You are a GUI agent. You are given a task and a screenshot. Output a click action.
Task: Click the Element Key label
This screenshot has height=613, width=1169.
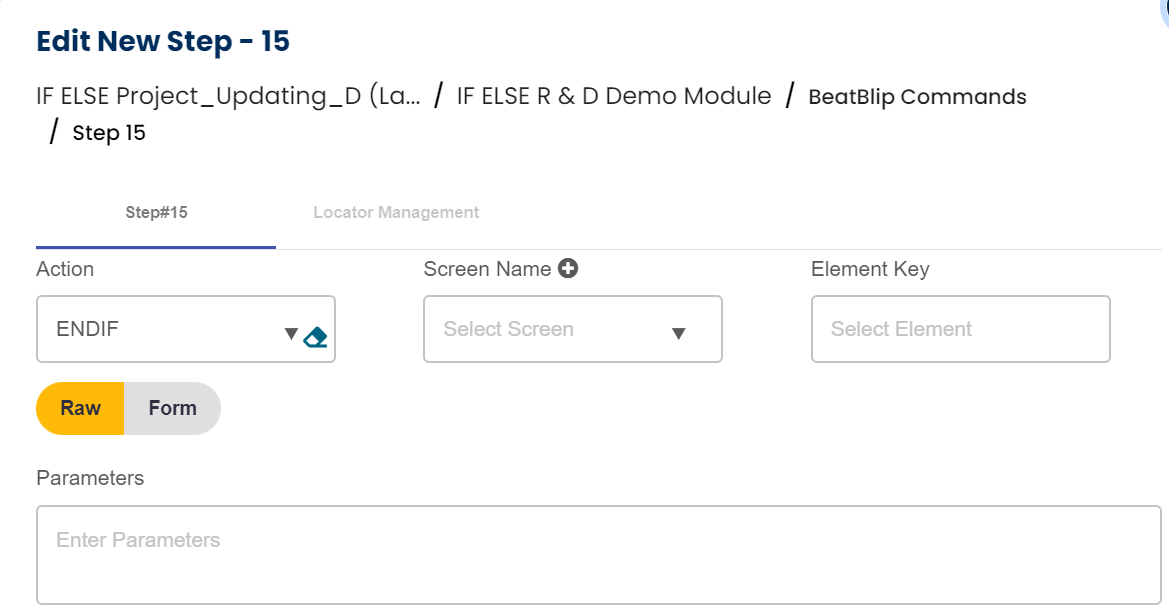coord(870,269)
